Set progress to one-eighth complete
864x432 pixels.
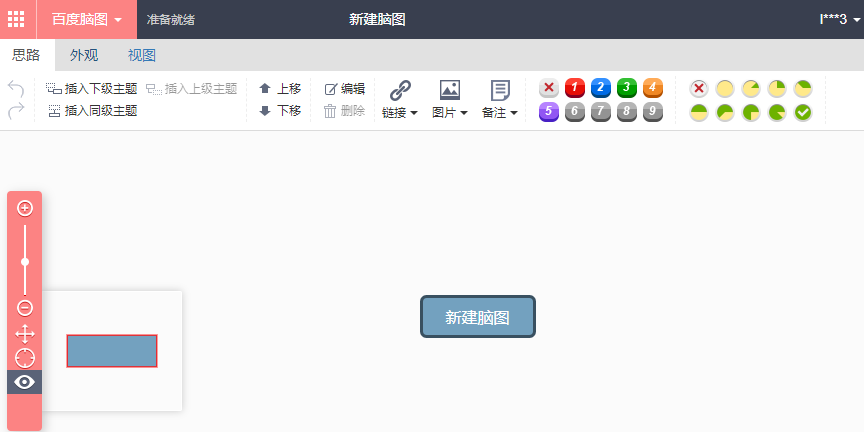pos(750,88)
